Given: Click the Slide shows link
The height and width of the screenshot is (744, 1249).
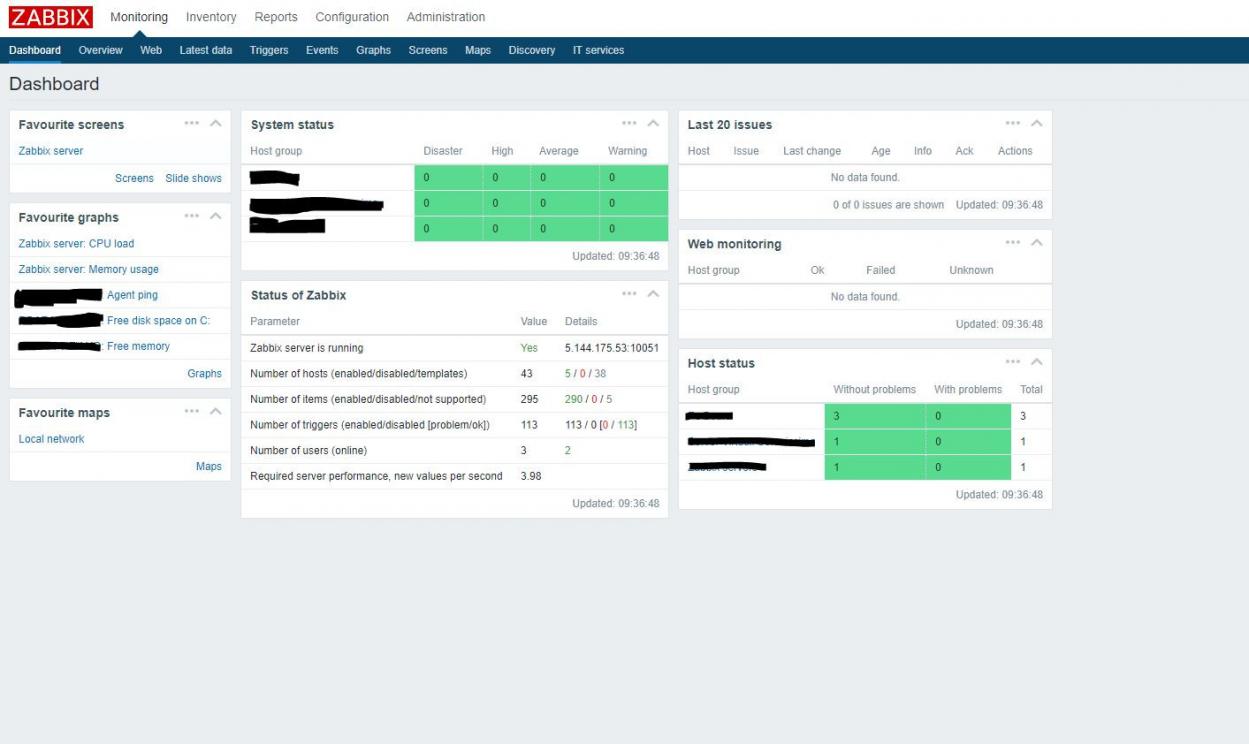Looking at the screenshot, I should point(194,178).
